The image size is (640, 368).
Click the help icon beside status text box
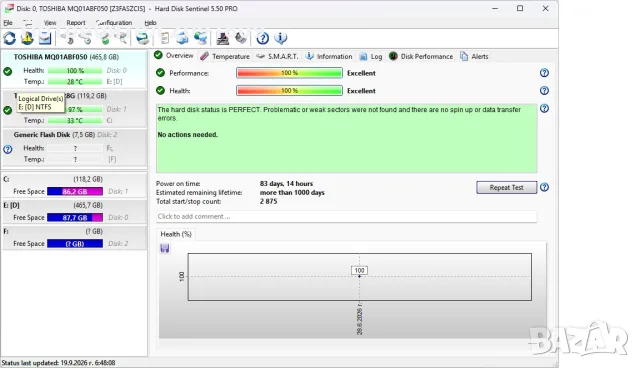pyautogui.click(x=544, y=109)
